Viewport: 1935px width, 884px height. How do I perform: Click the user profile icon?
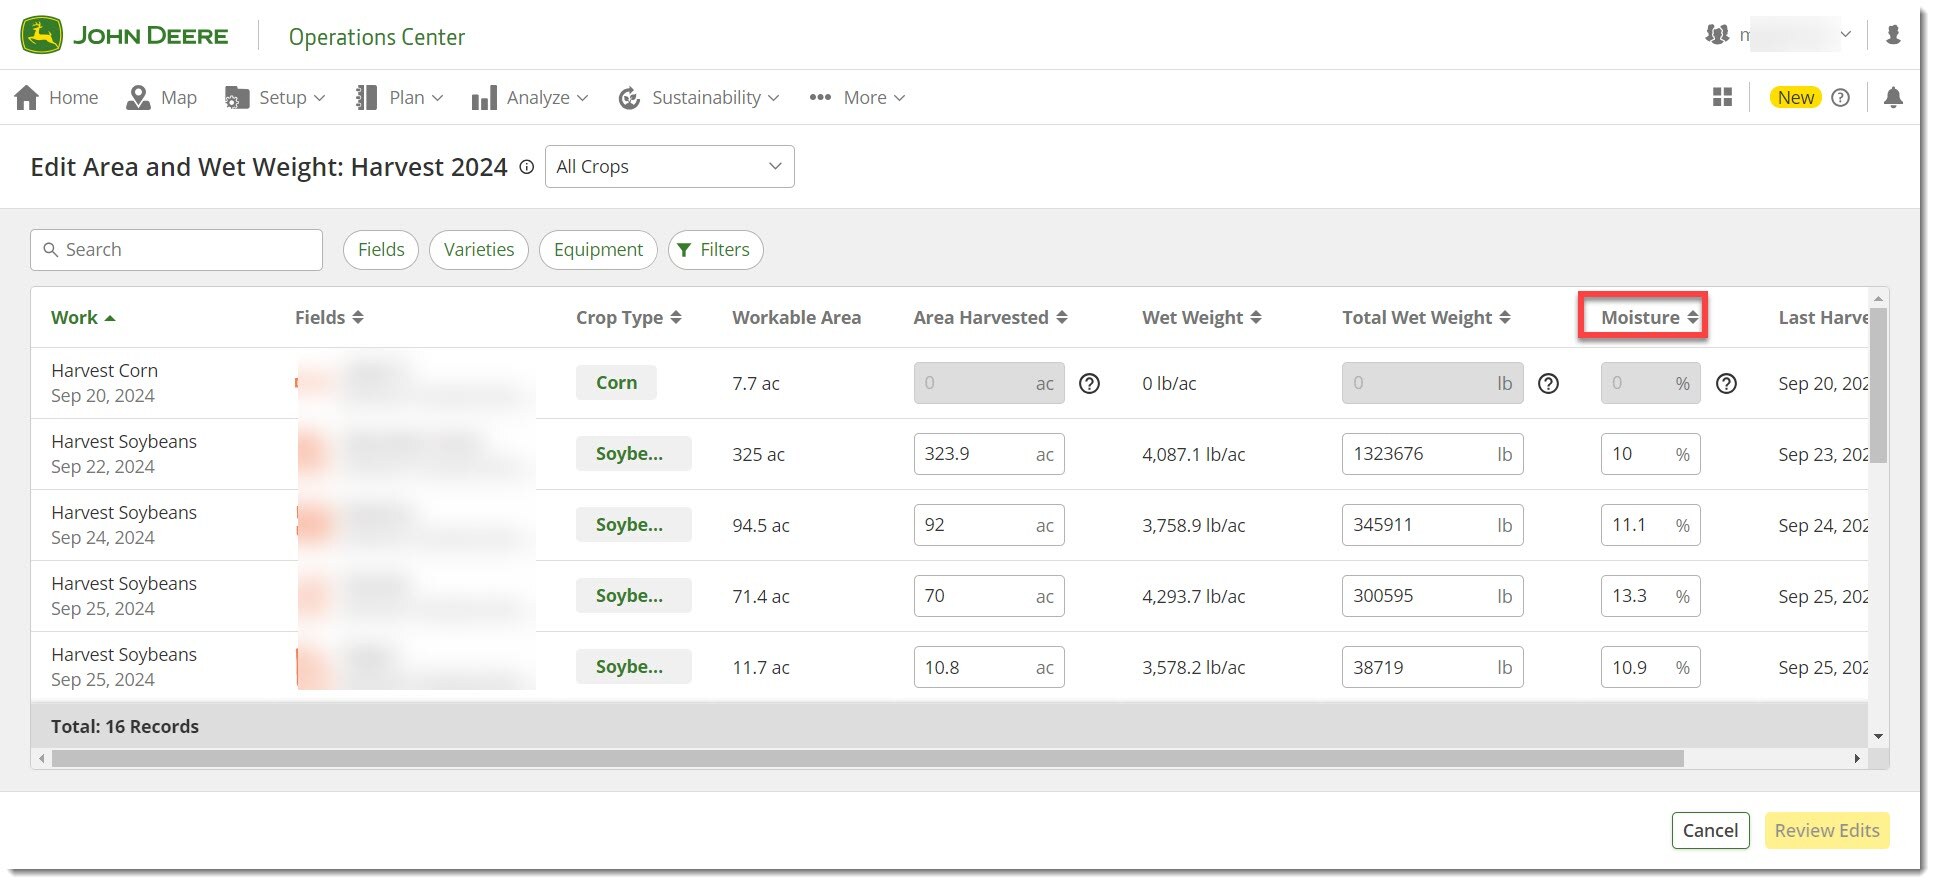pyautogui.click(x=1892, y=35)
